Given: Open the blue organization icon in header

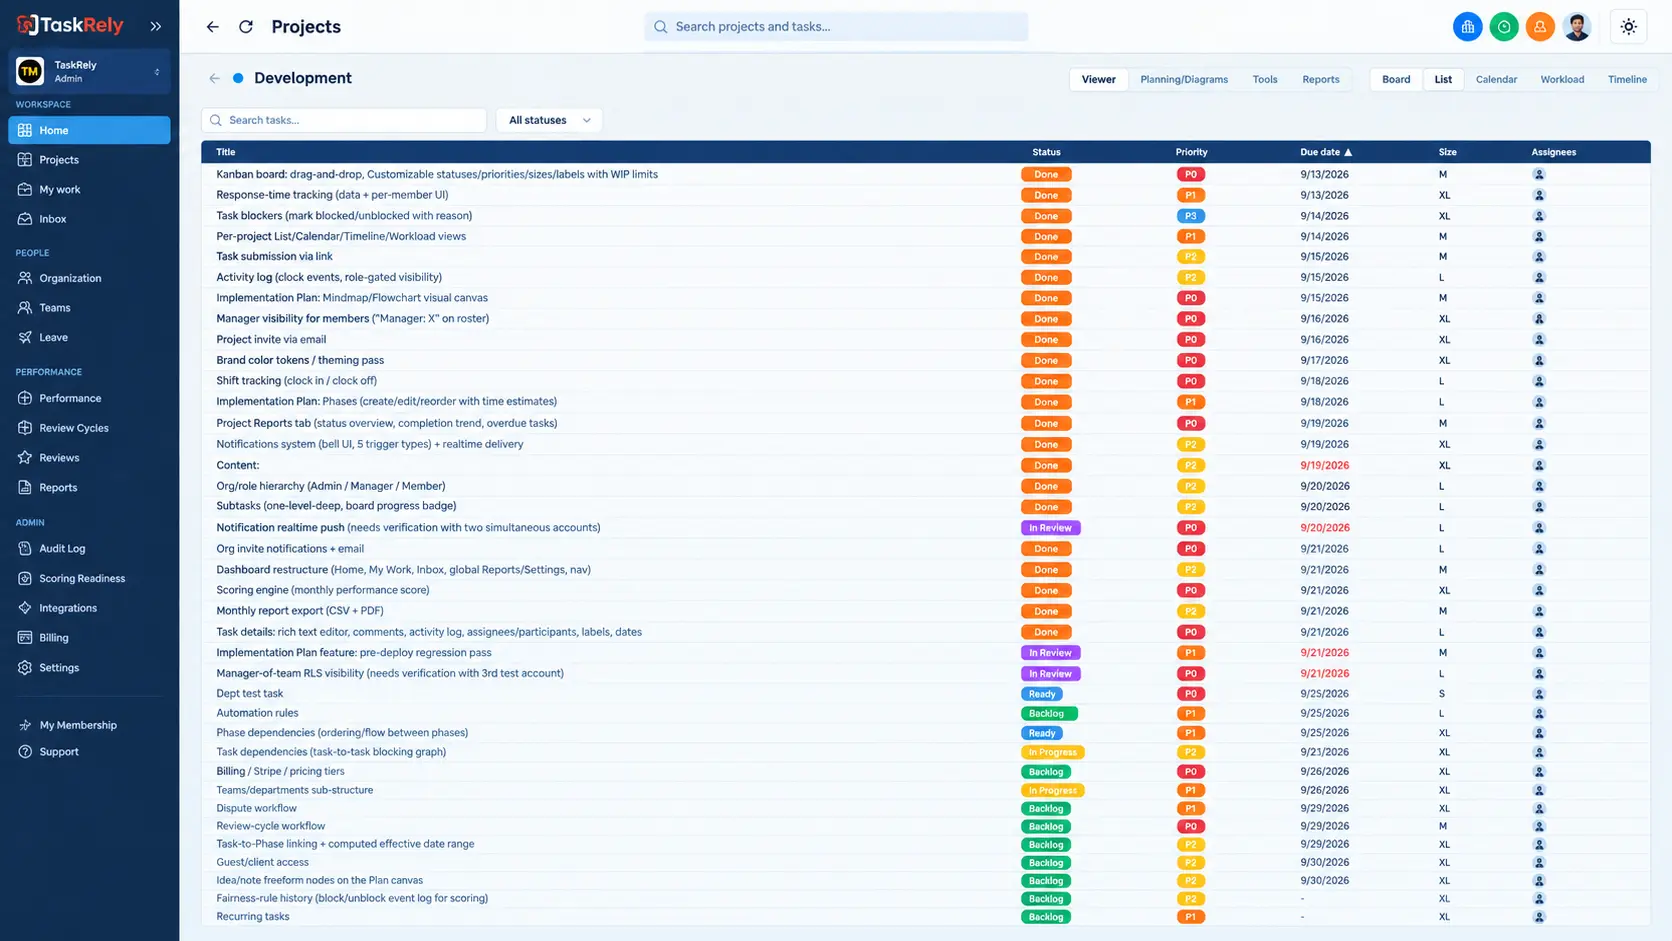Looking at the screenshot, I should point(1467,27).
